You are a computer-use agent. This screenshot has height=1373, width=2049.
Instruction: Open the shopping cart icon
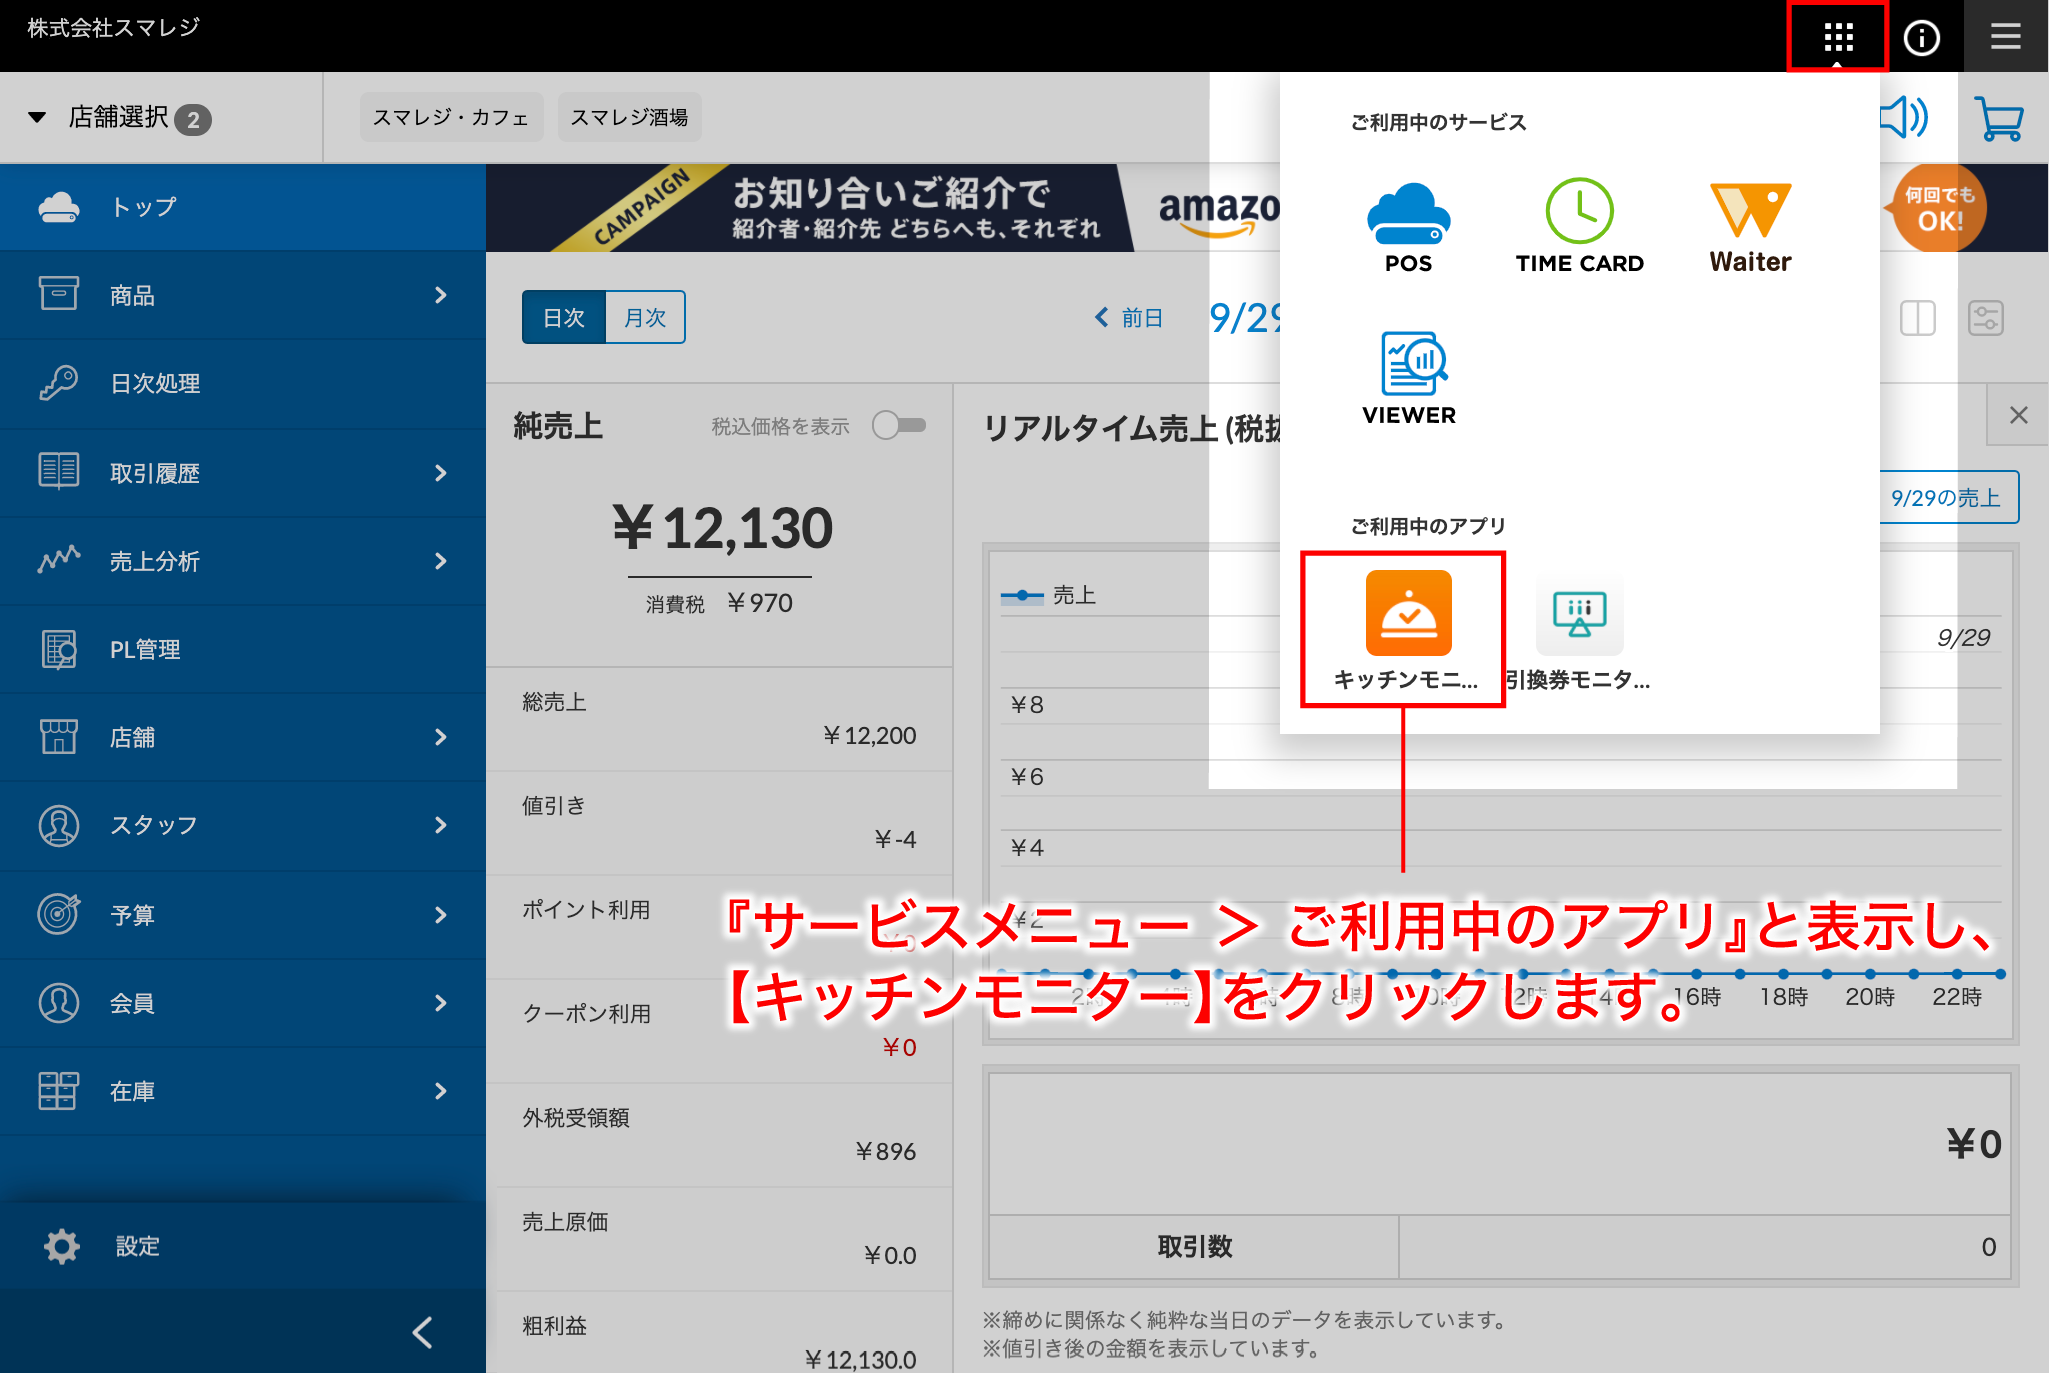point(1998,118)
